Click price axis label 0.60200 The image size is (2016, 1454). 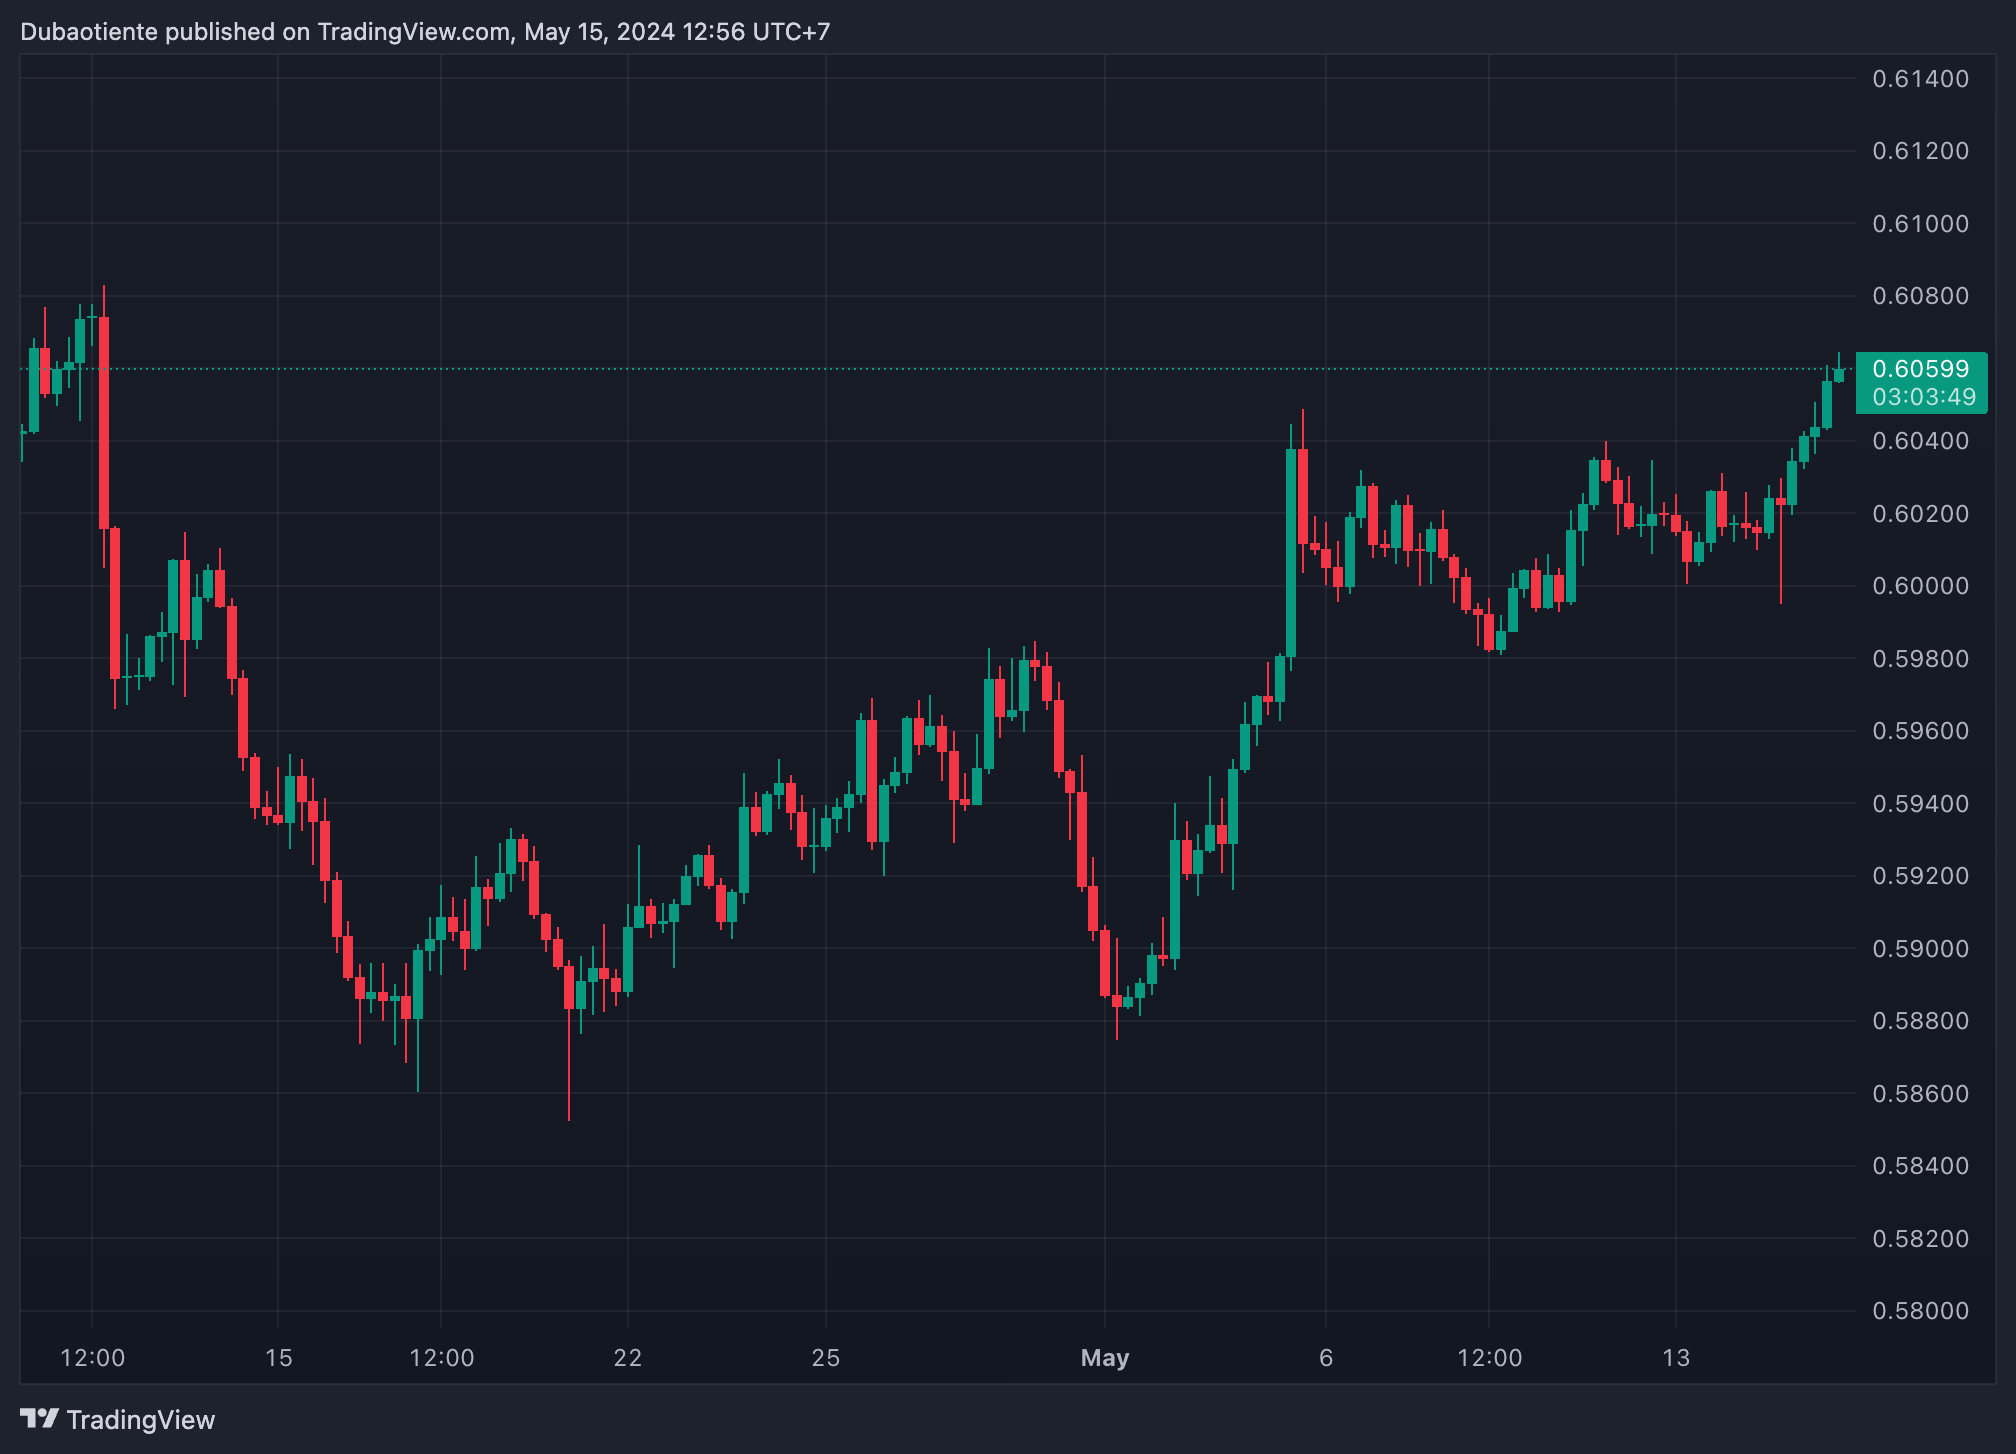[x=1920, y=514]
